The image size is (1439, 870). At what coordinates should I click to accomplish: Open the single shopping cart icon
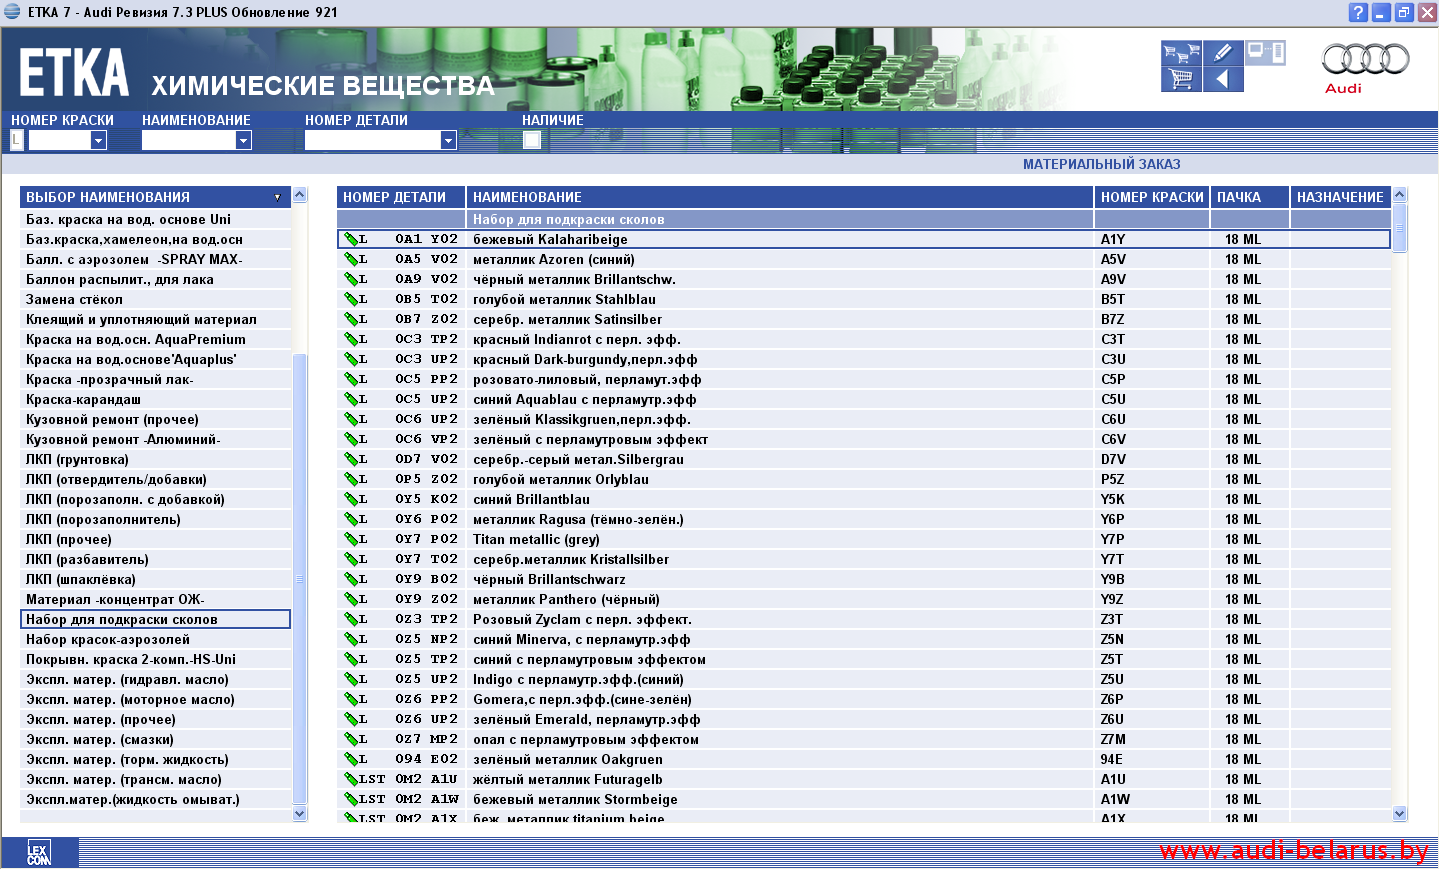point(1181,79)
